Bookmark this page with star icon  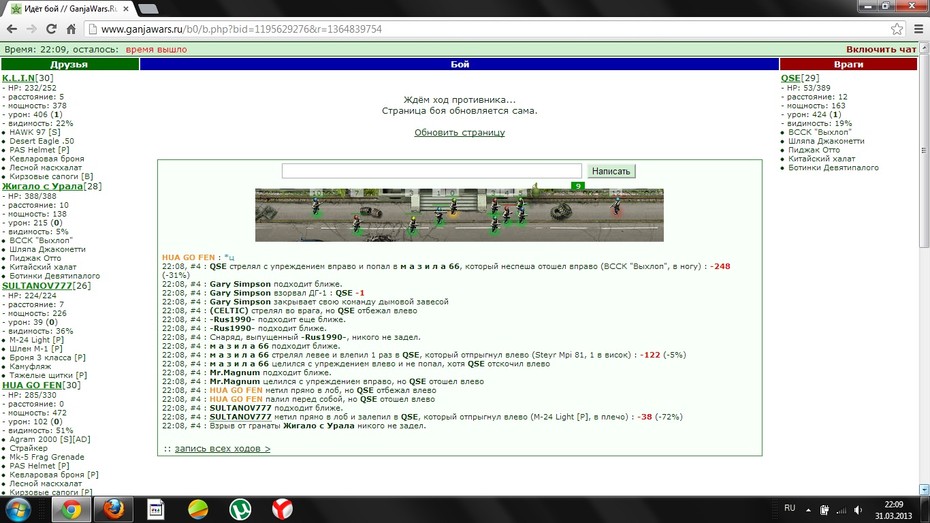point(897,29)
